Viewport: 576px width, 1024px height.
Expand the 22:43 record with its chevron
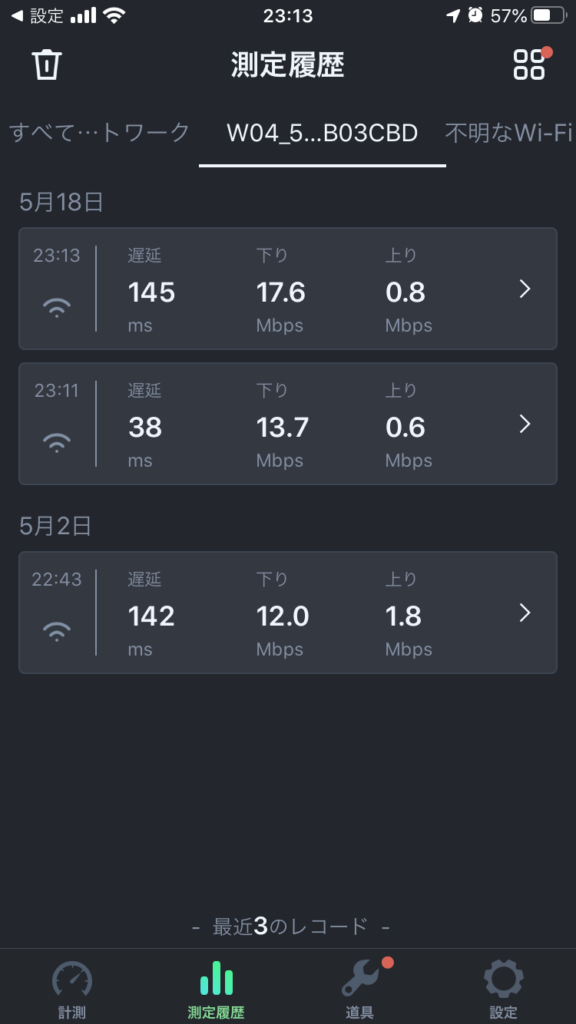coord(524,613)
